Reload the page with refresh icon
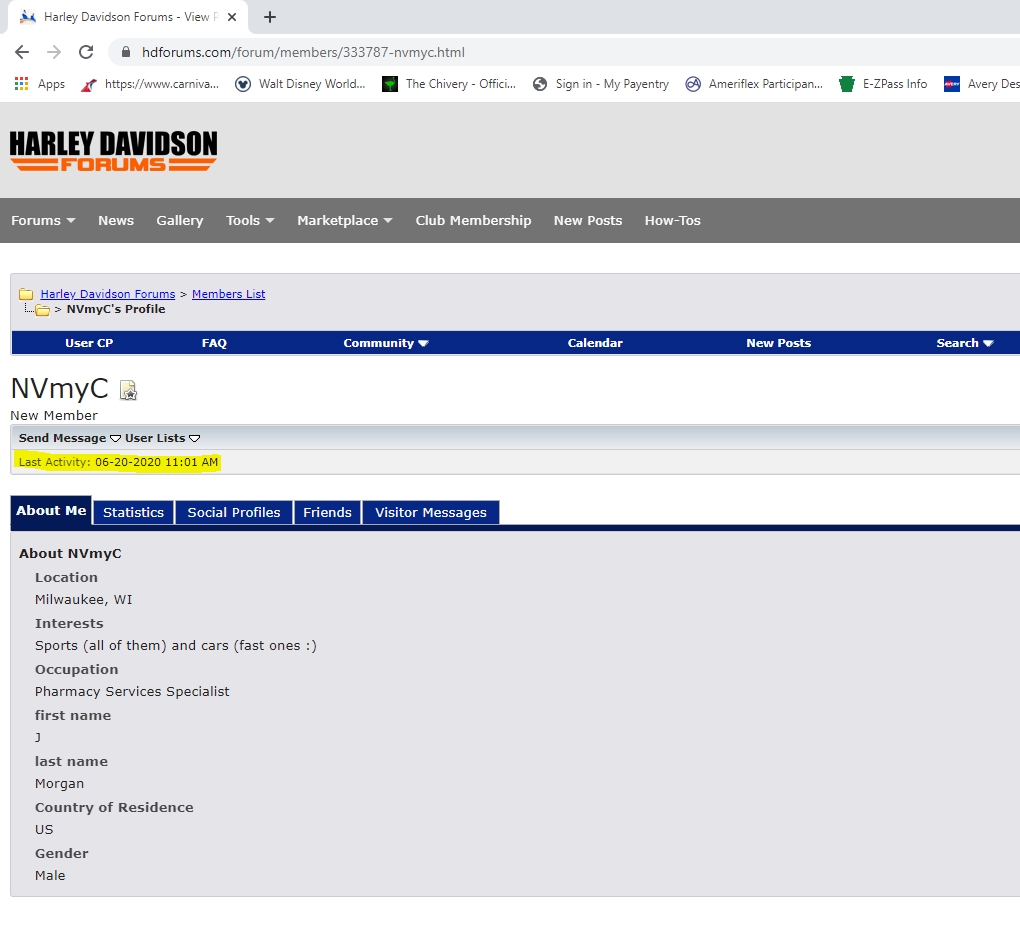Image resolution: width=1020 pixels, height=935 pixels. pos(86,52)
